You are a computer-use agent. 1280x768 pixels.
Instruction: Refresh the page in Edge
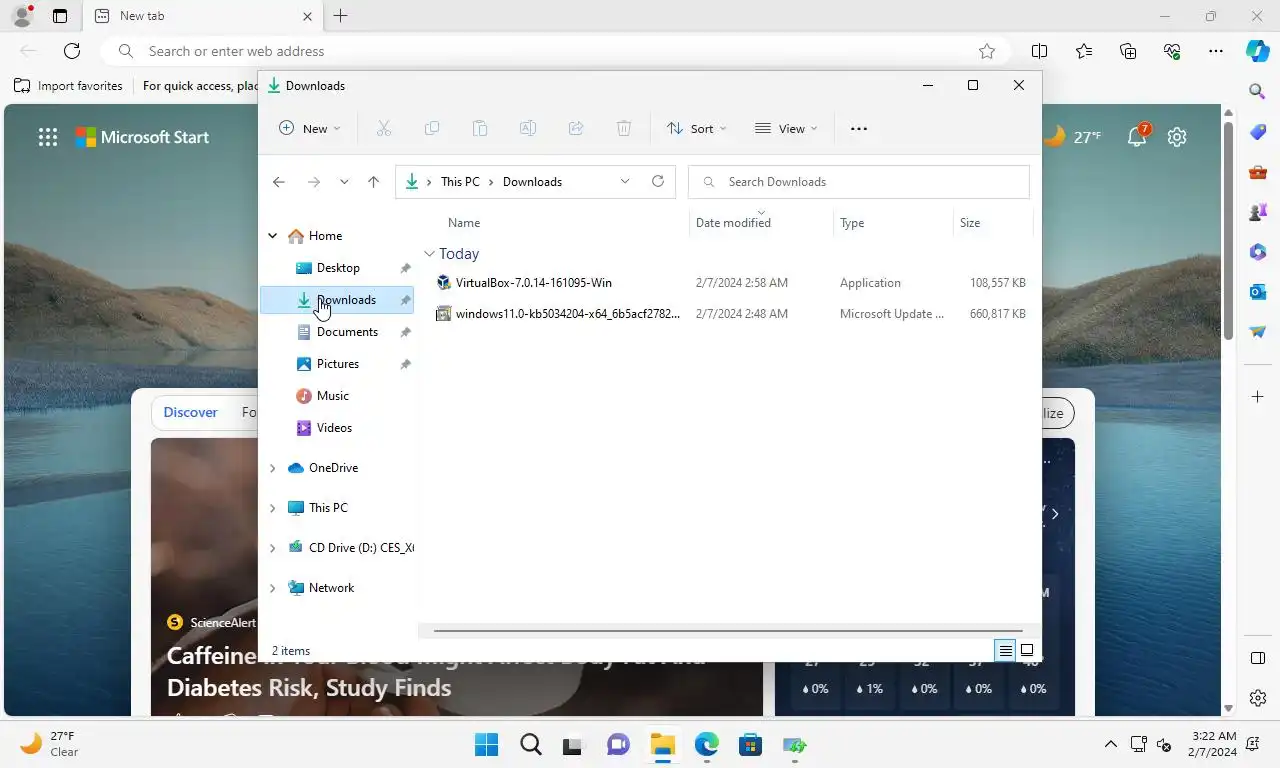72,51
